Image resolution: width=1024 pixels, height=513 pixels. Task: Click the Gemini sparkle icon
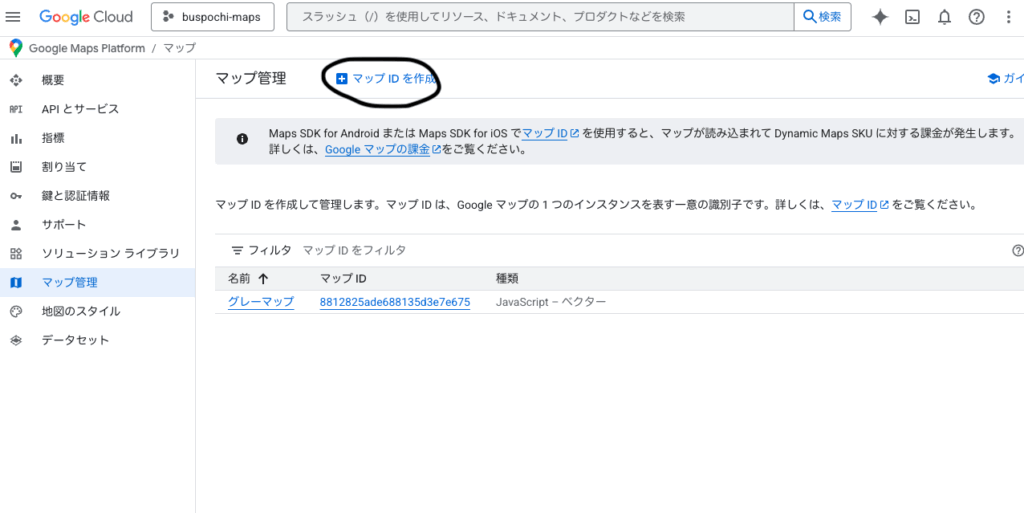click(880, 17)
